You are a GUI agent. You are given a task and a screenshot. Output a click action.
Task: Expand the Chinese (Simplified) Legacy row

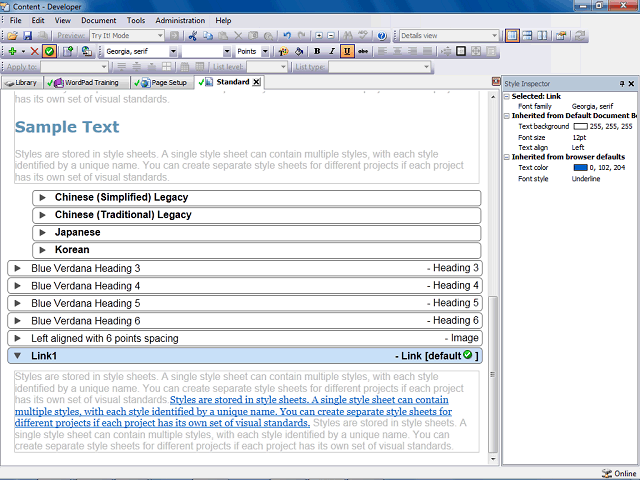point(42,198)
